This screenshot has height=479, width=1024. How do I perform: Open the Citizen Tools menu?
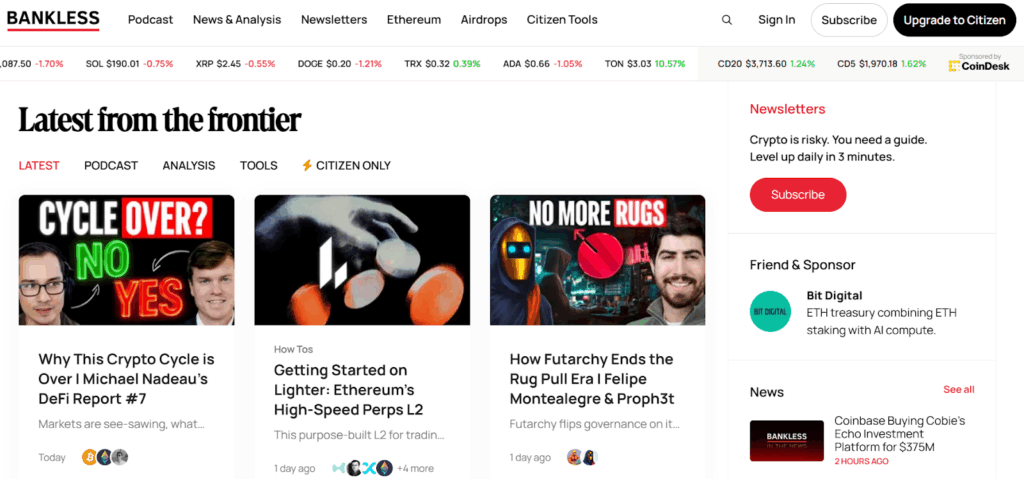[x=562, y=20]
